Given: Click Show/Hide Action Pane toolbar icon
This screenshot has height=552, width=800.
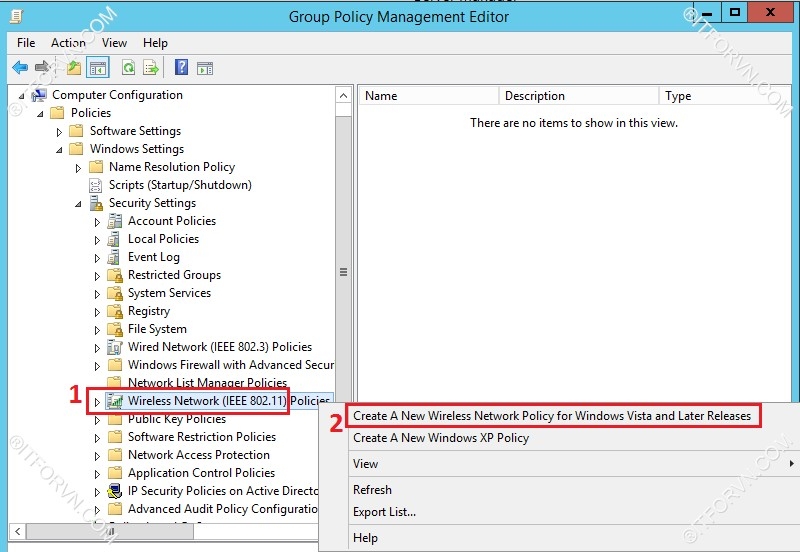Looking at the screenshot, I should coord(205,68).
